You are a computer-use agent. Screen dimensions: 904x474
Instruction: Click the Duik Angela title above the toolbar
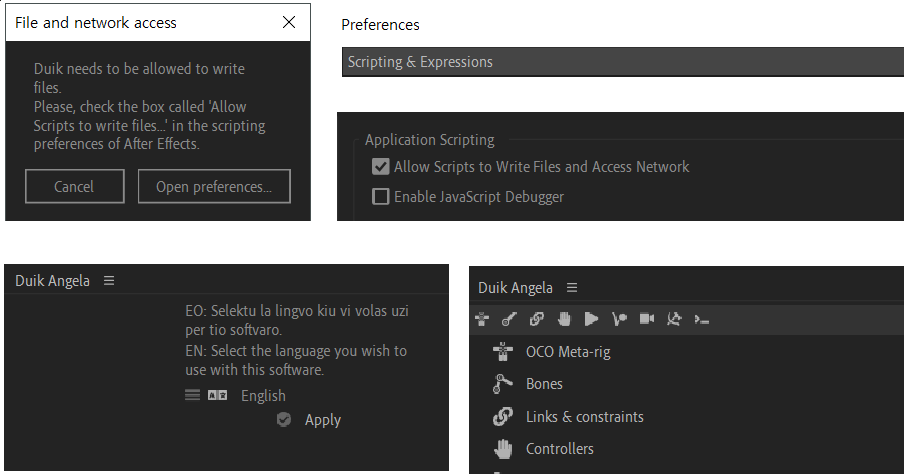pos(515,288)
